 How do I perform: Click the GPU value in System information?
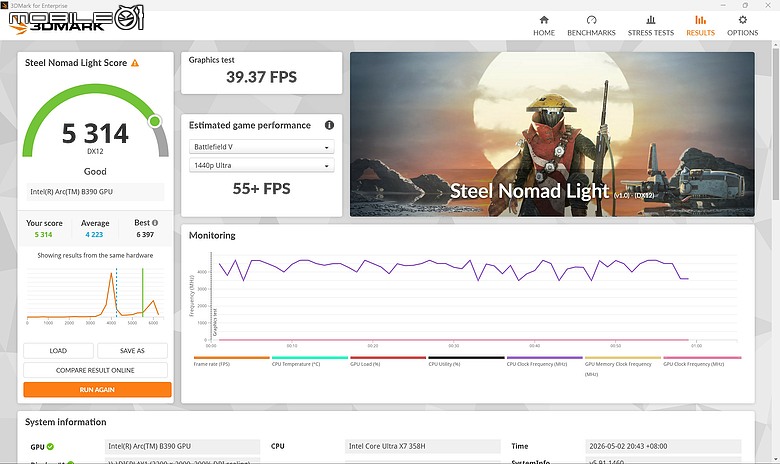tap(182, 446)
